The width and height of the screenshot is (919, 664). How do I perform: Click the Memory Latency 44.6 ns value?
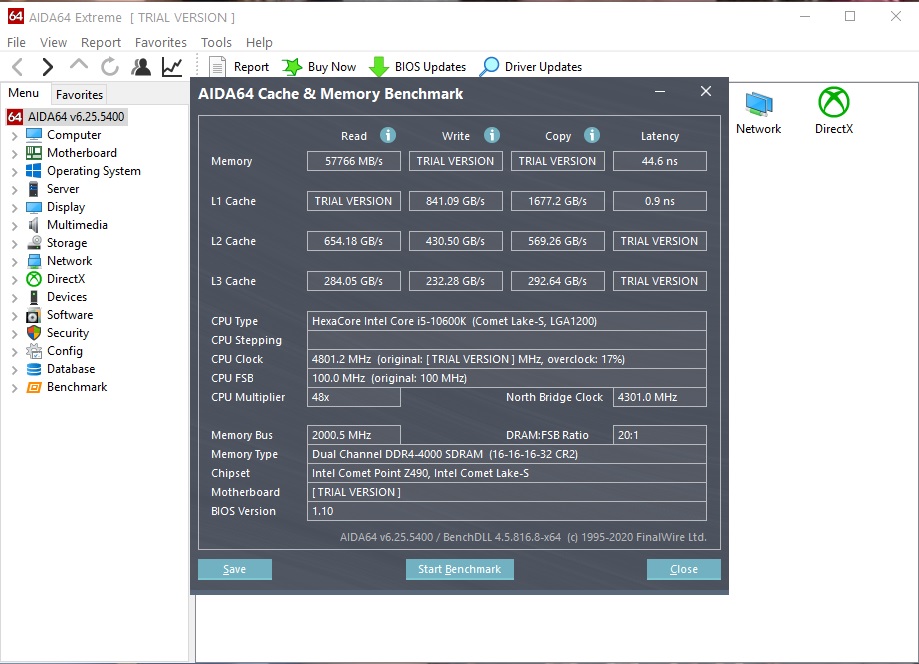click(x=659, y=161)
